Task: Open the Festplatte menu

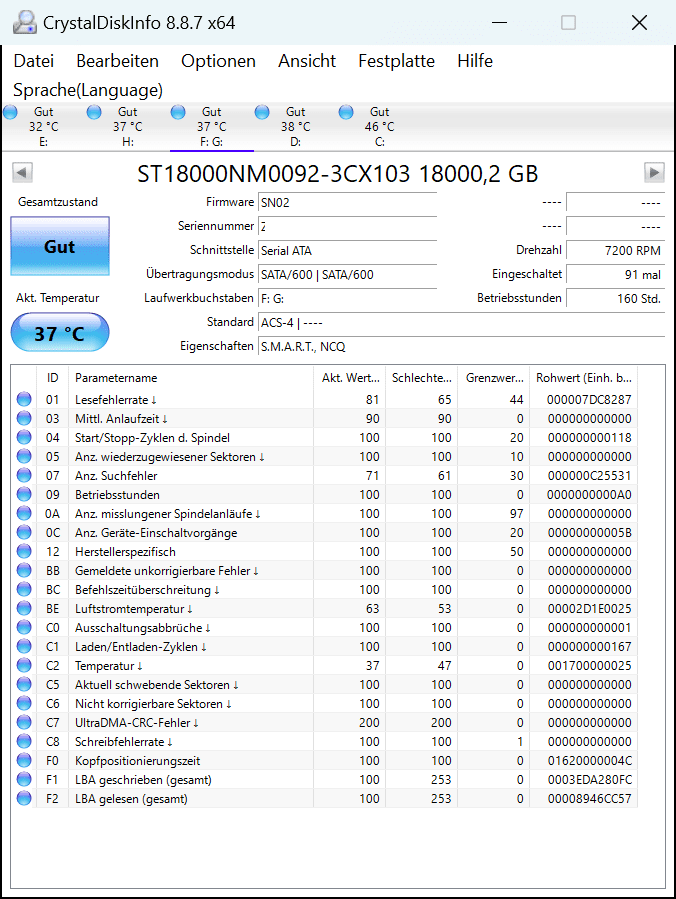Action: click(397, 61)
